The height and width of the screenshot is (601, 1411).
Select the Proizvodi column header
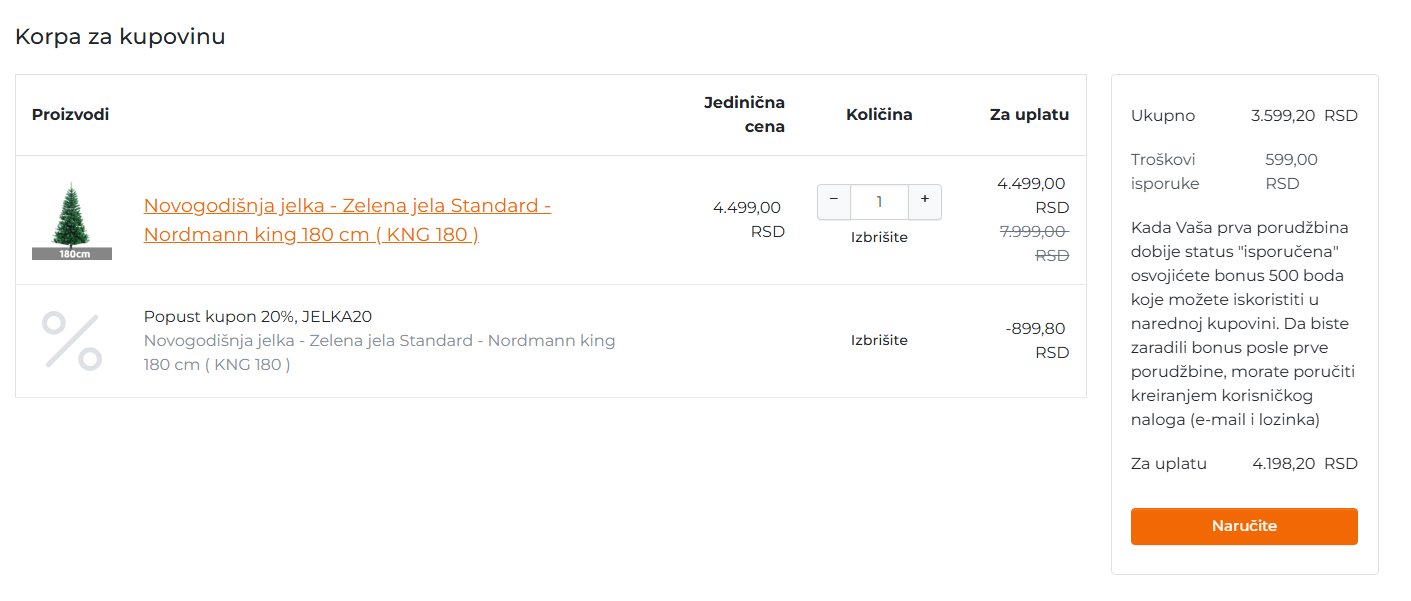click(x=71, y=114)
